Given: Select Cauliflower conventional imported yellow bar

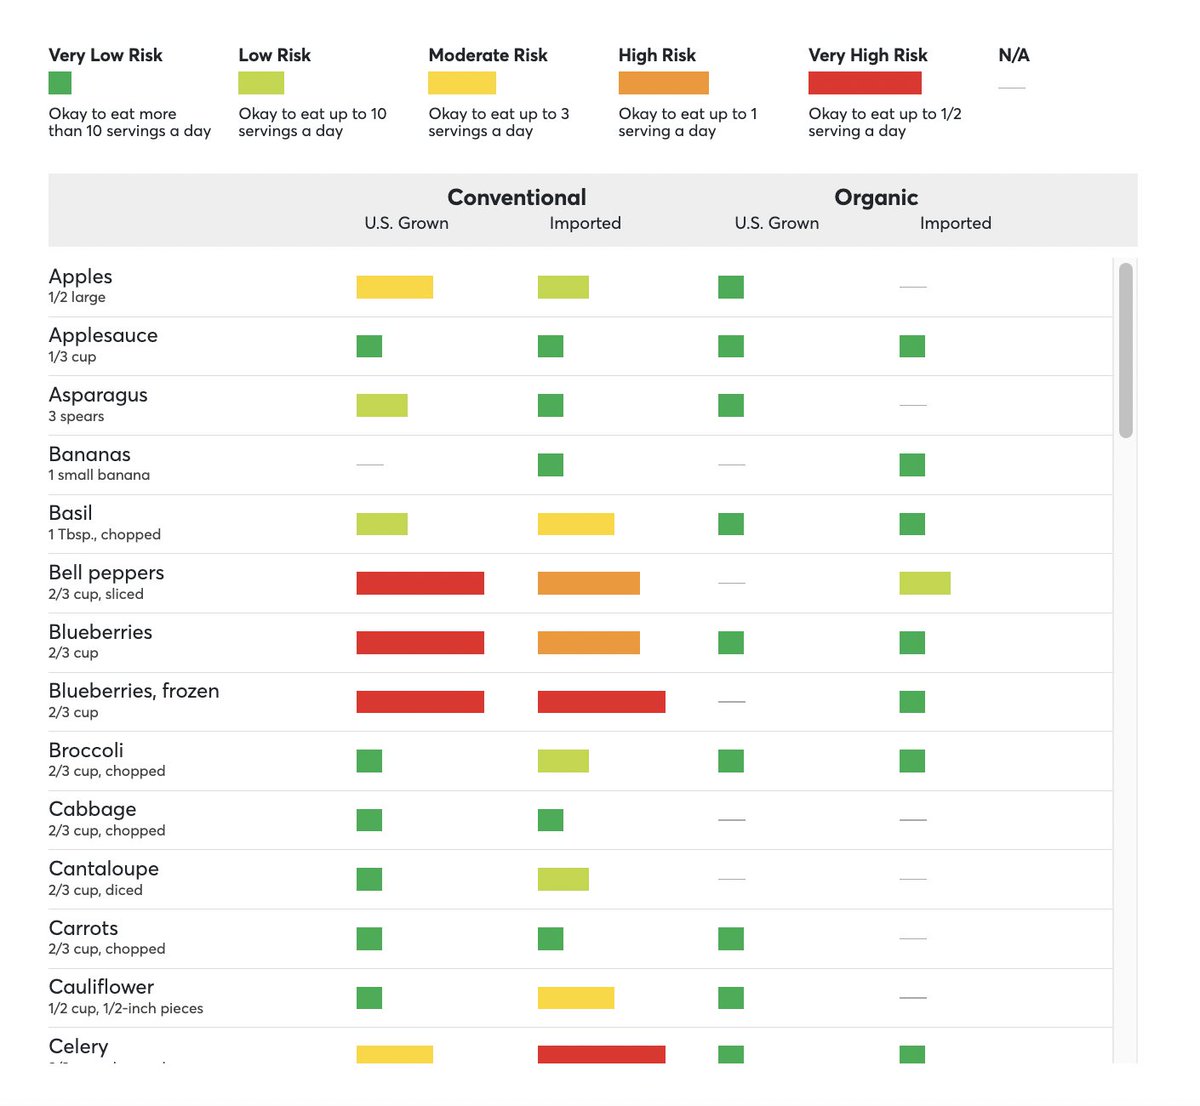Looking at the screenshot, I should click(575, 998).
